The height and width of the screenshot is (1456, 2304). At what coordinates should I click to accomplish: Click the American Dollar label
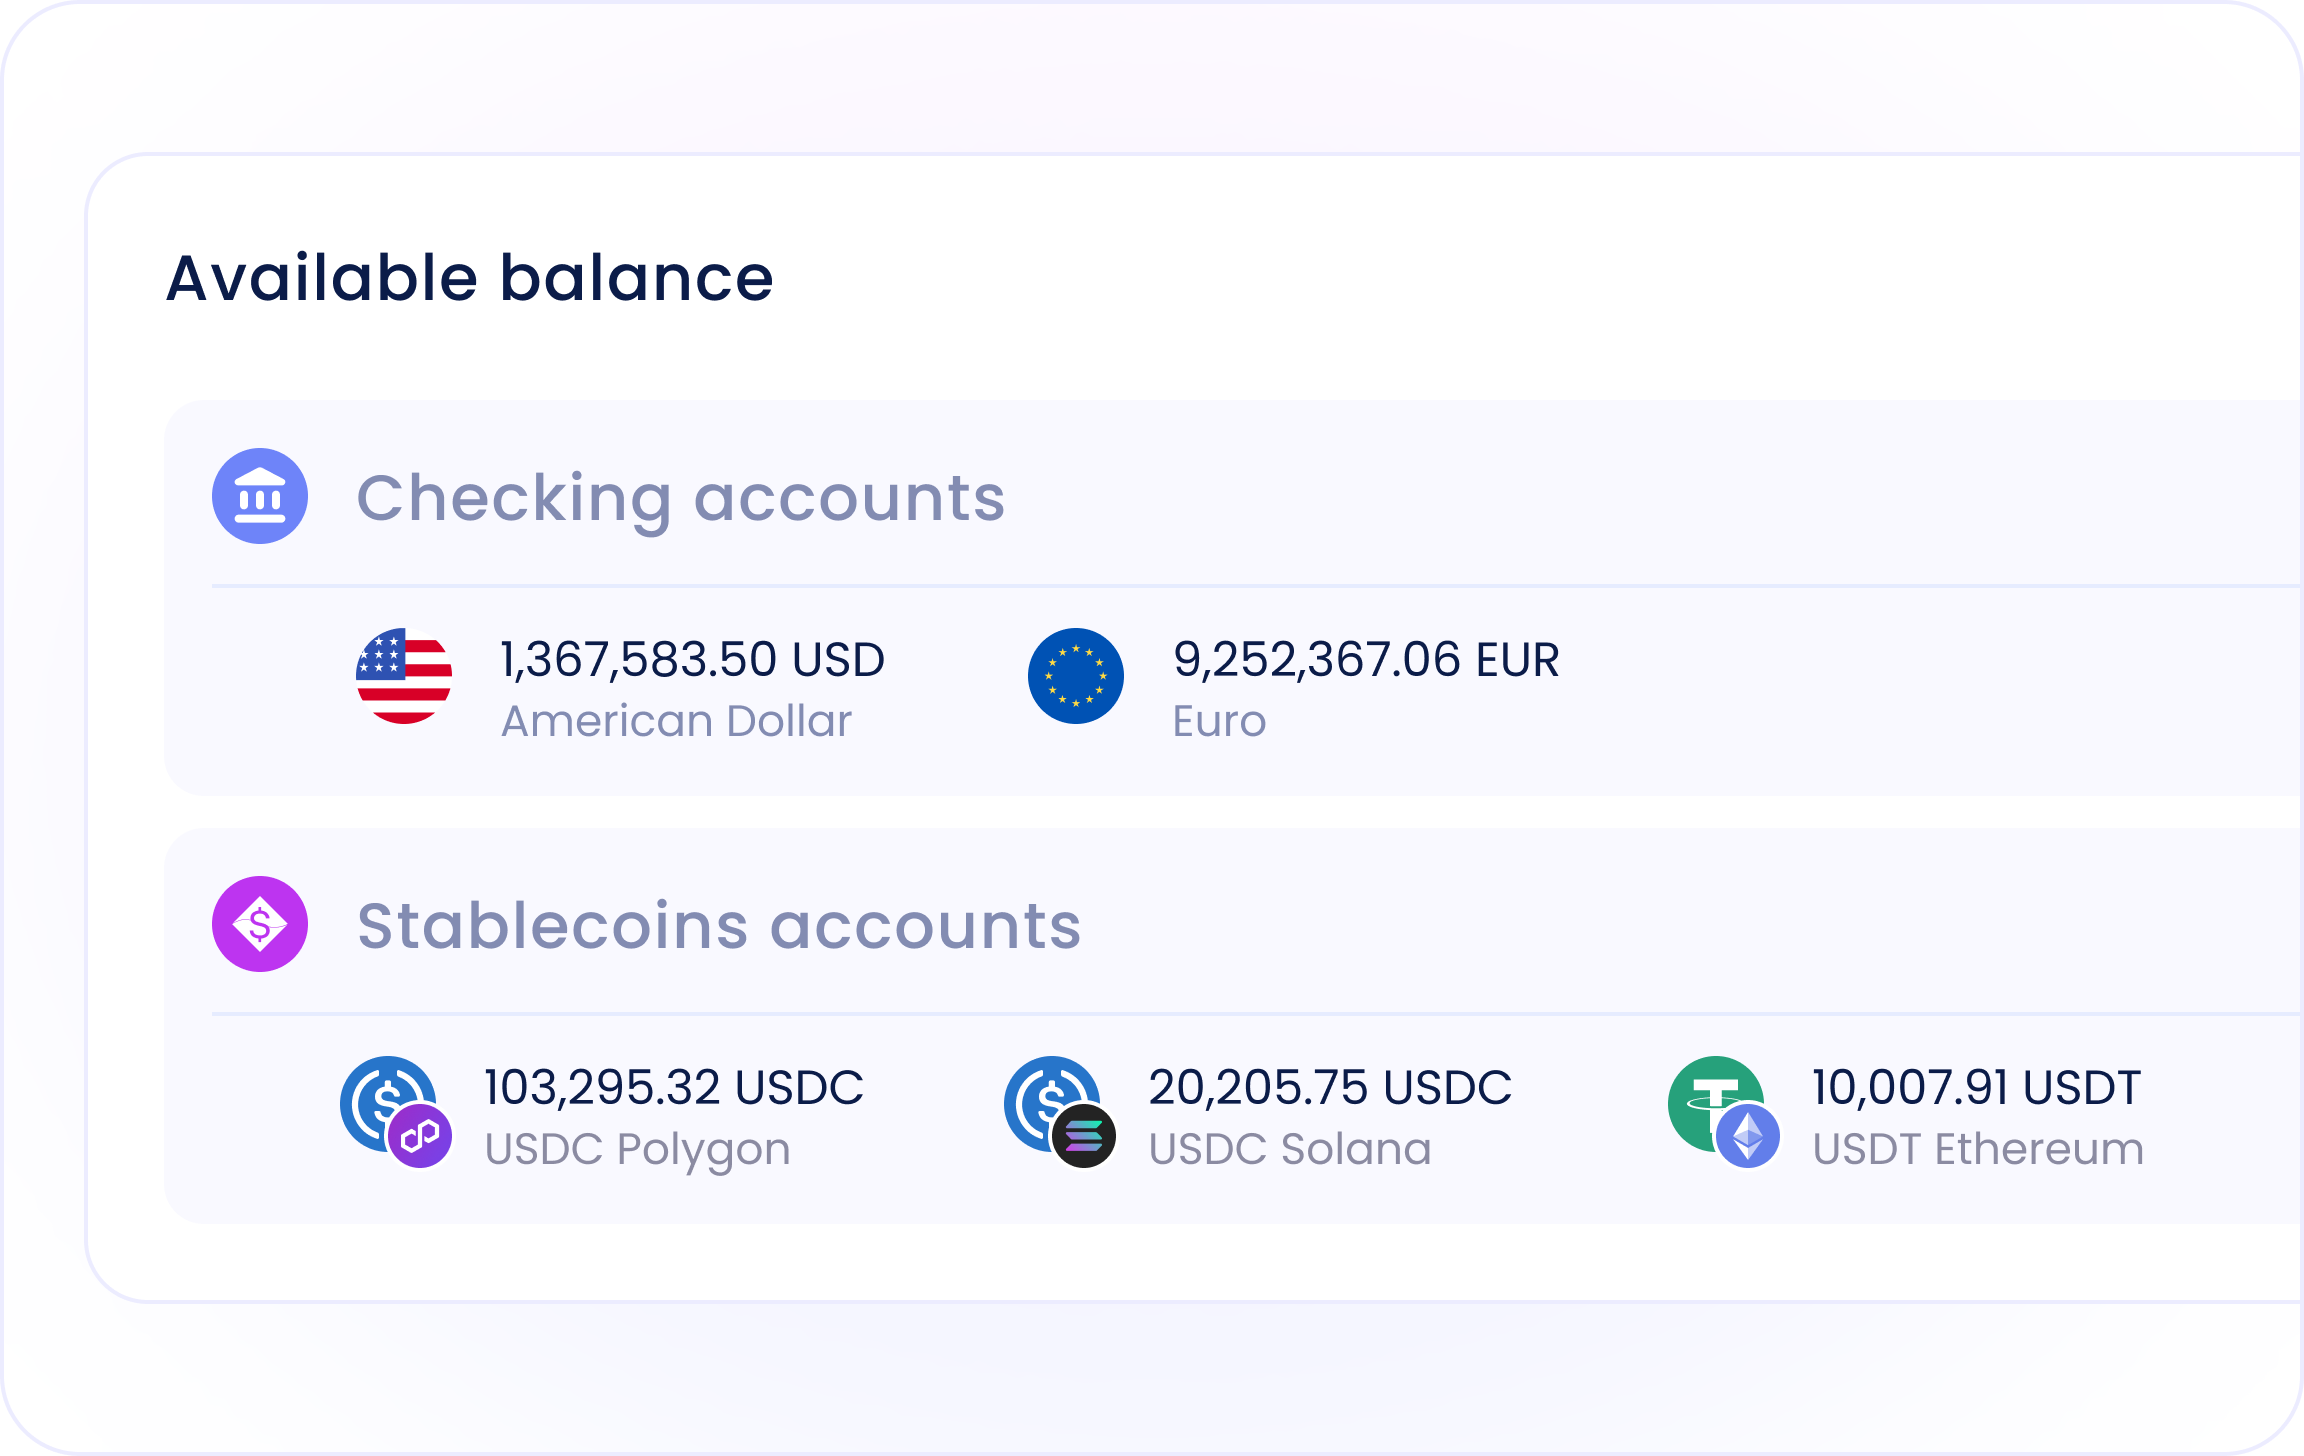[x=676, y=721]
